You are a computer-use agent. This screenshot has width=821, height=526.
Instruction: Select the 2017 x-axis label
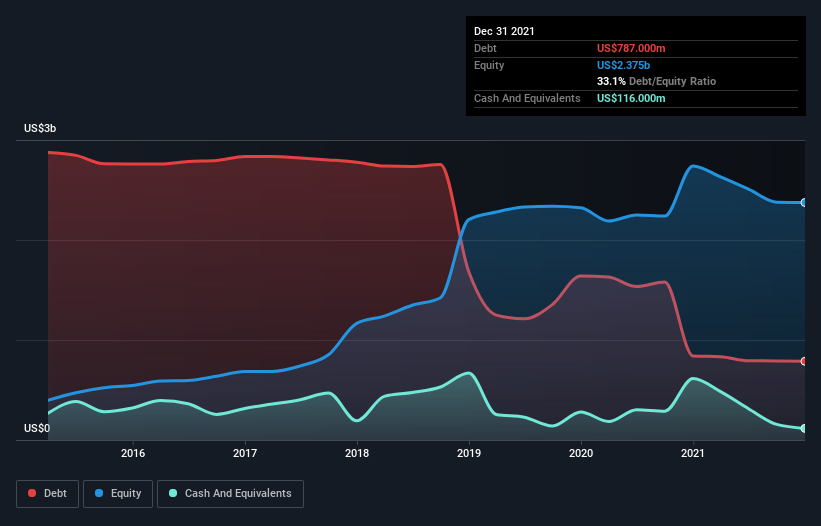coord(245,453)
